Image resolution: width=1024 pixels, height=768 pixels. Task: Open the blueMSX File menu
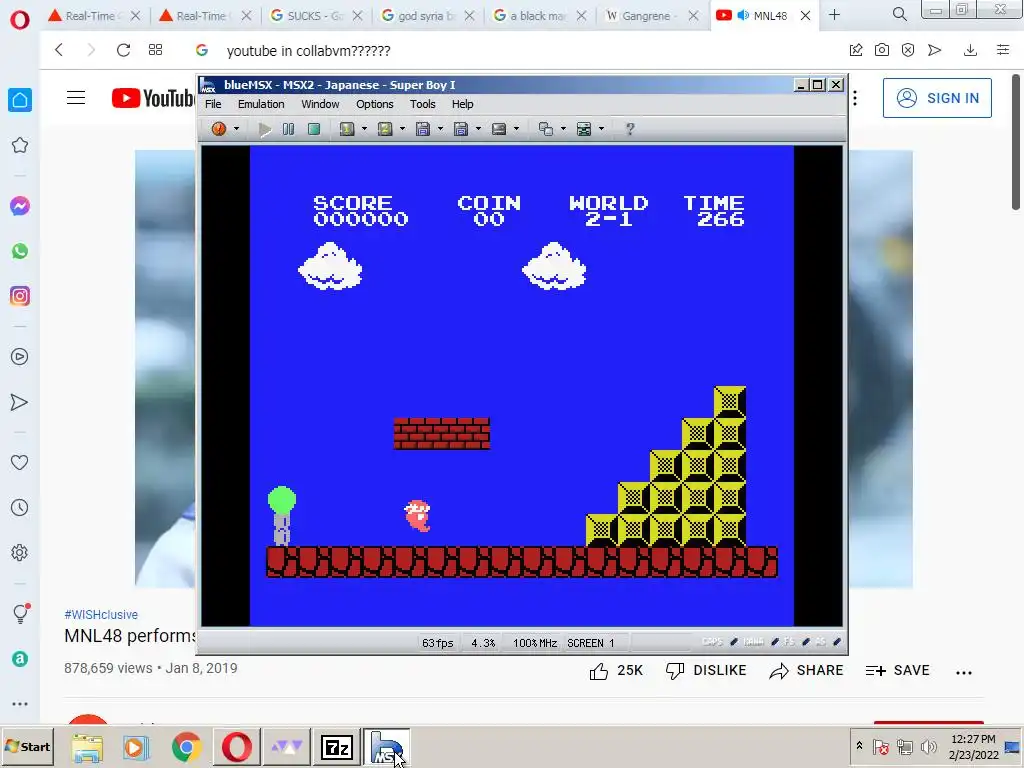213,104
